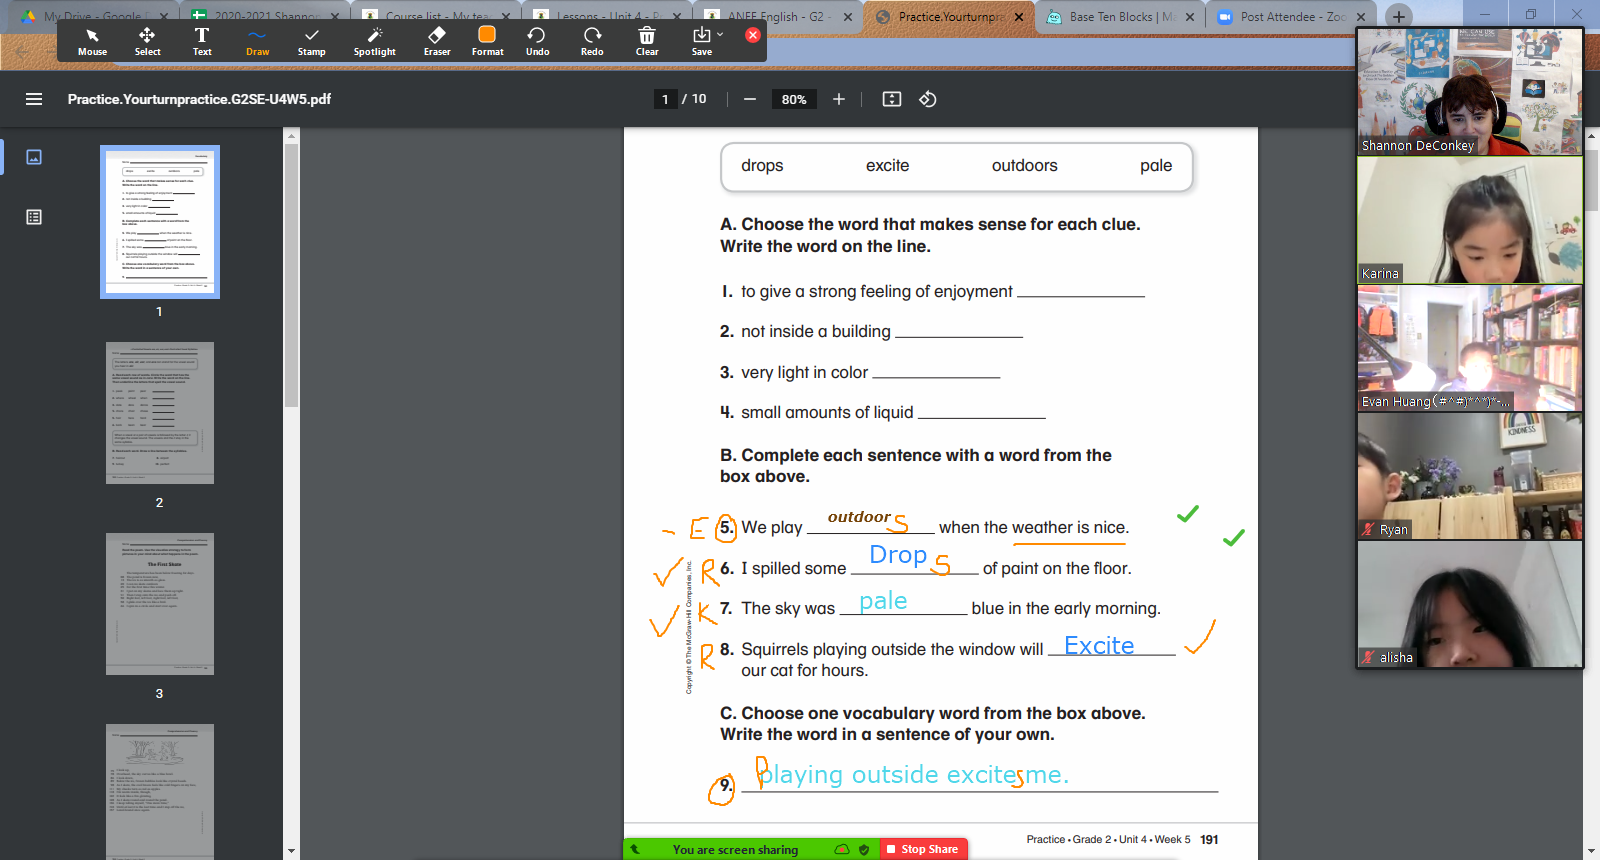
Task: Select Shannon DeConkey's video tile
Action: (x=1470, y=91)
